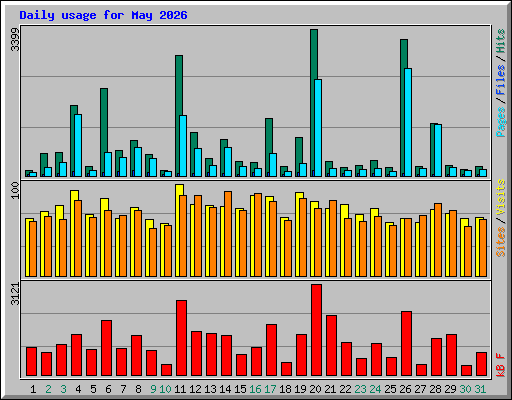Click the Hits legend label

coord(500,41)
